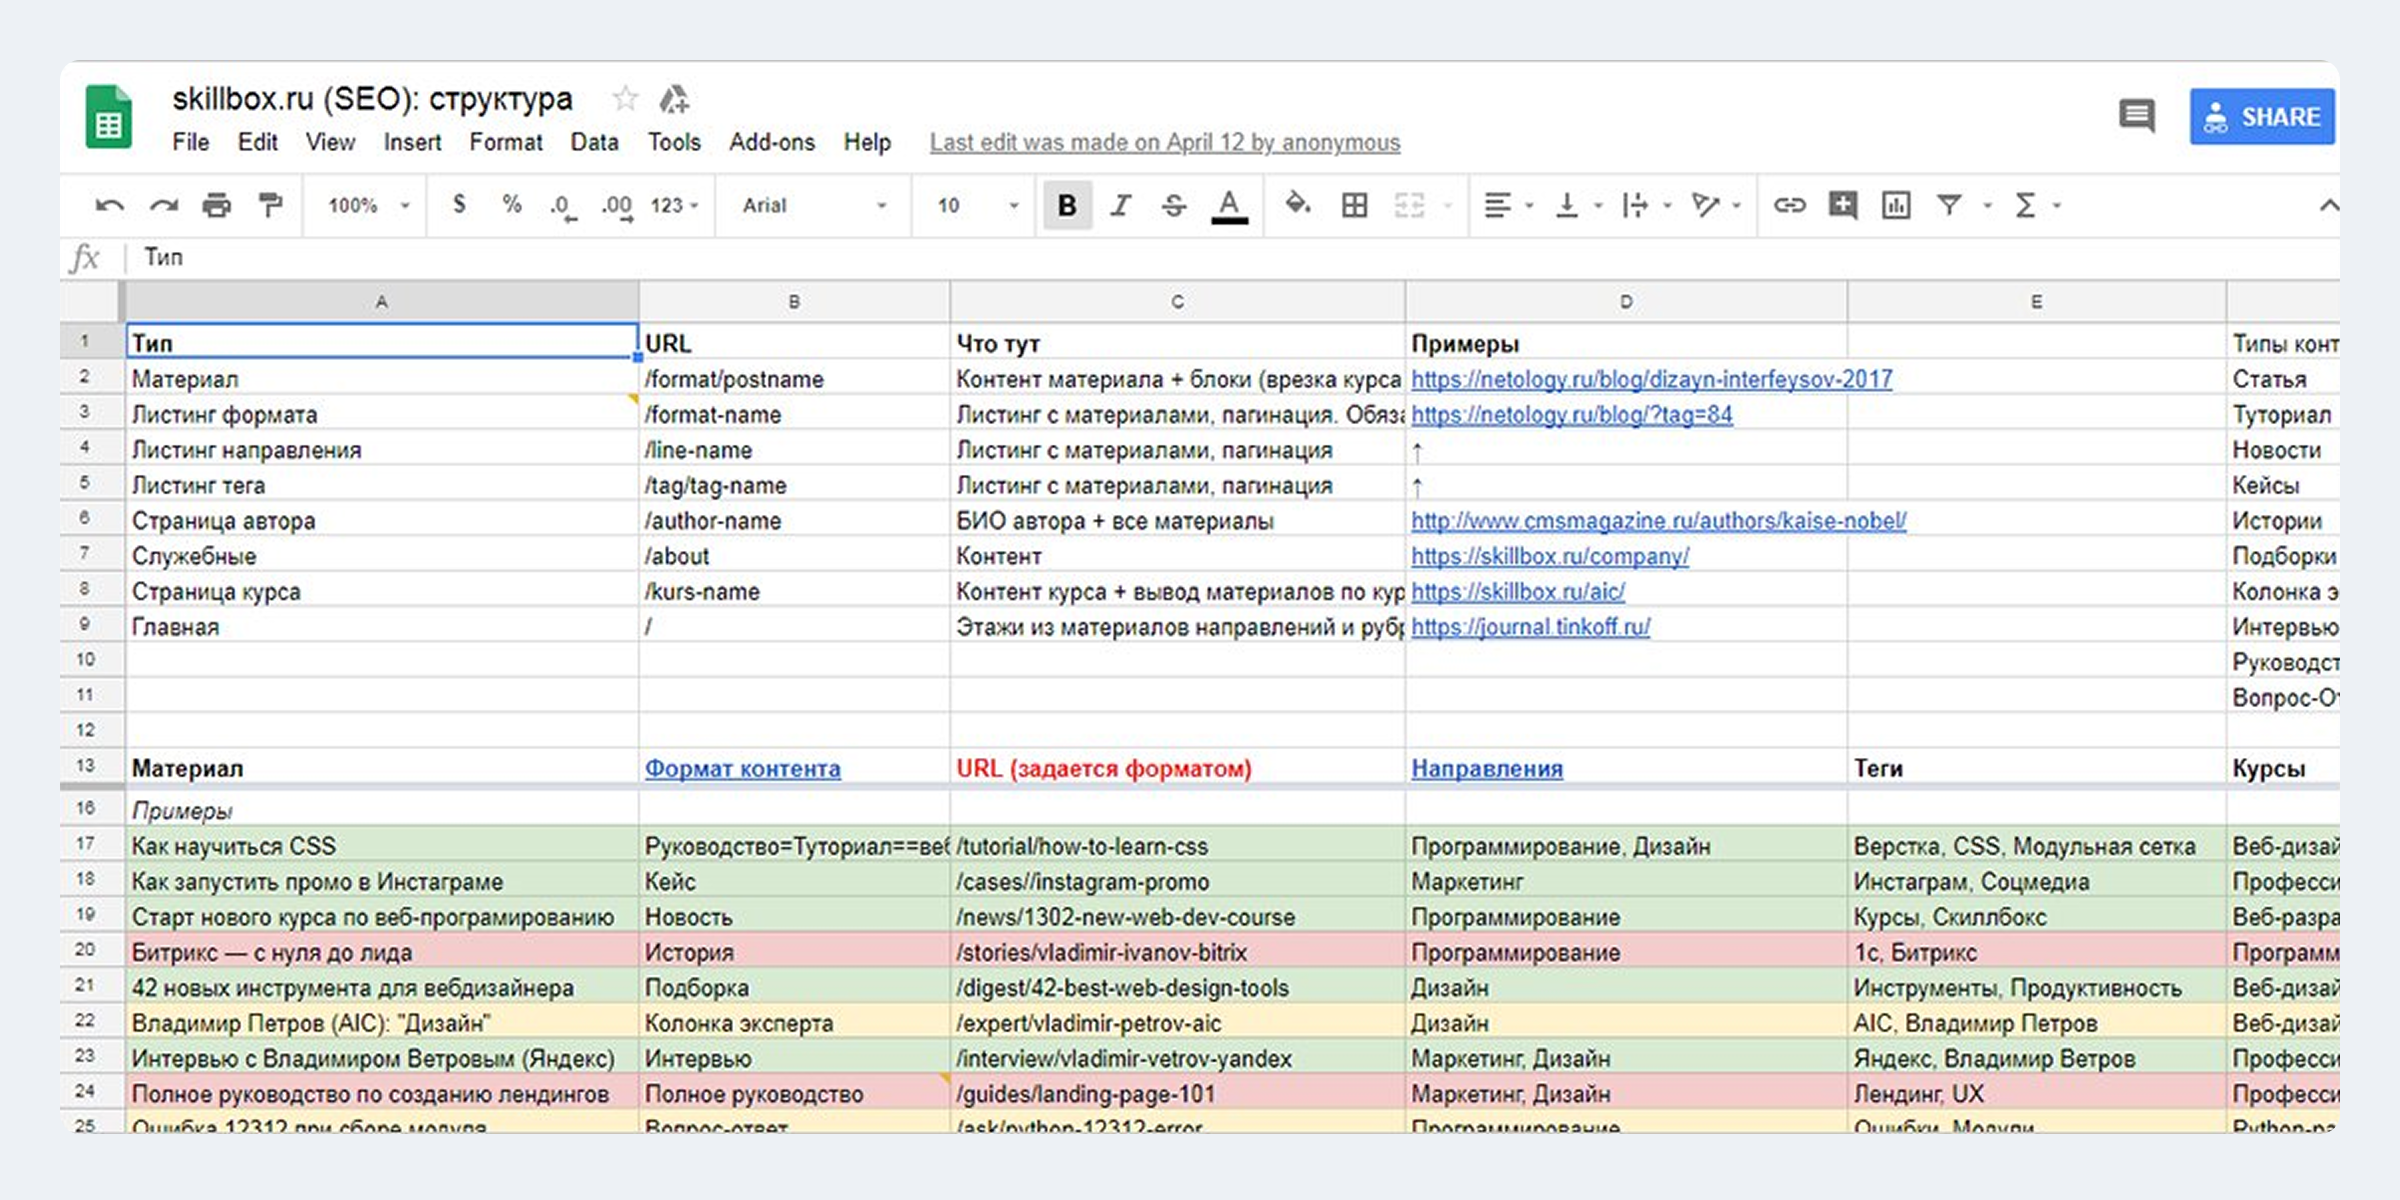Image resolution: width=2400 pixels, height=1200 pixels.
Task: Click the add to Drive icon
Action: pyautogui.click(x=674, y=99)
